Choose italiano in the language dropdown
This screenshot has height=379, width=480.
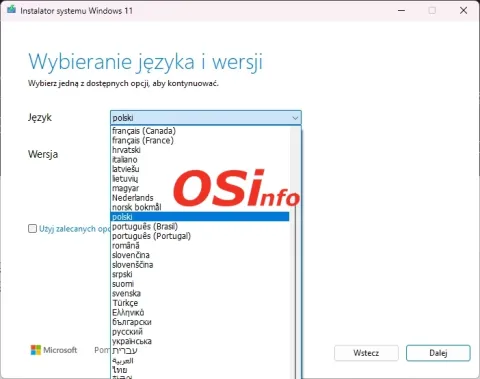(x=200, y=160)
